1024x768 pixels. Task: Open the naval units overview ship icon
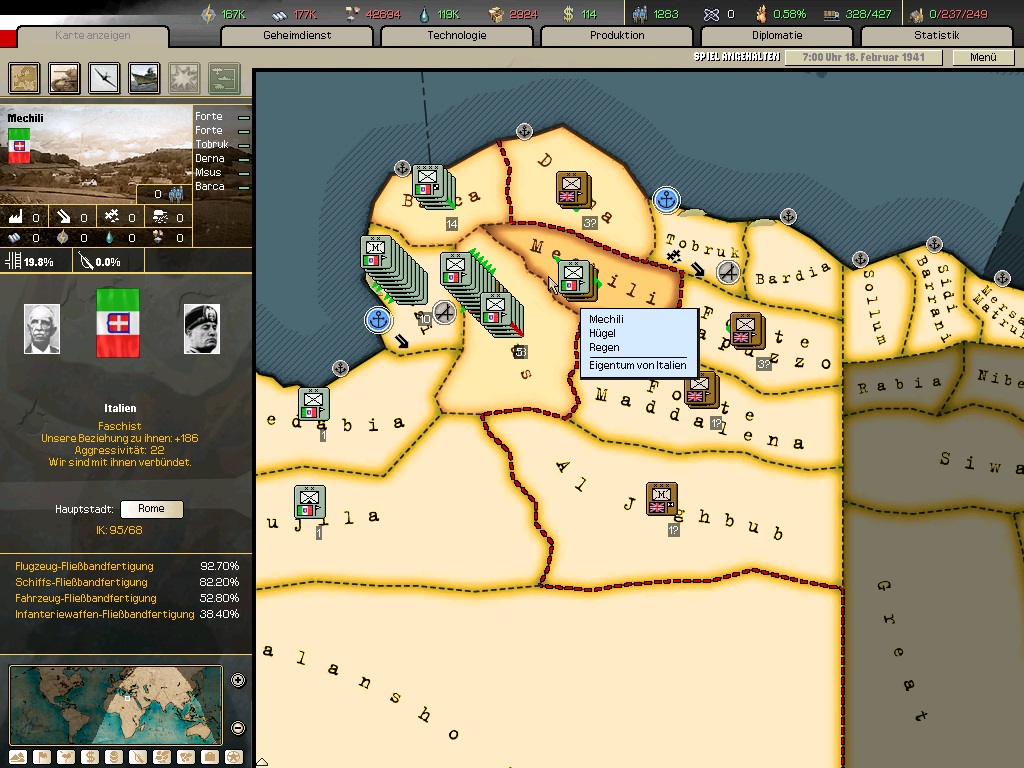[145, 77]
